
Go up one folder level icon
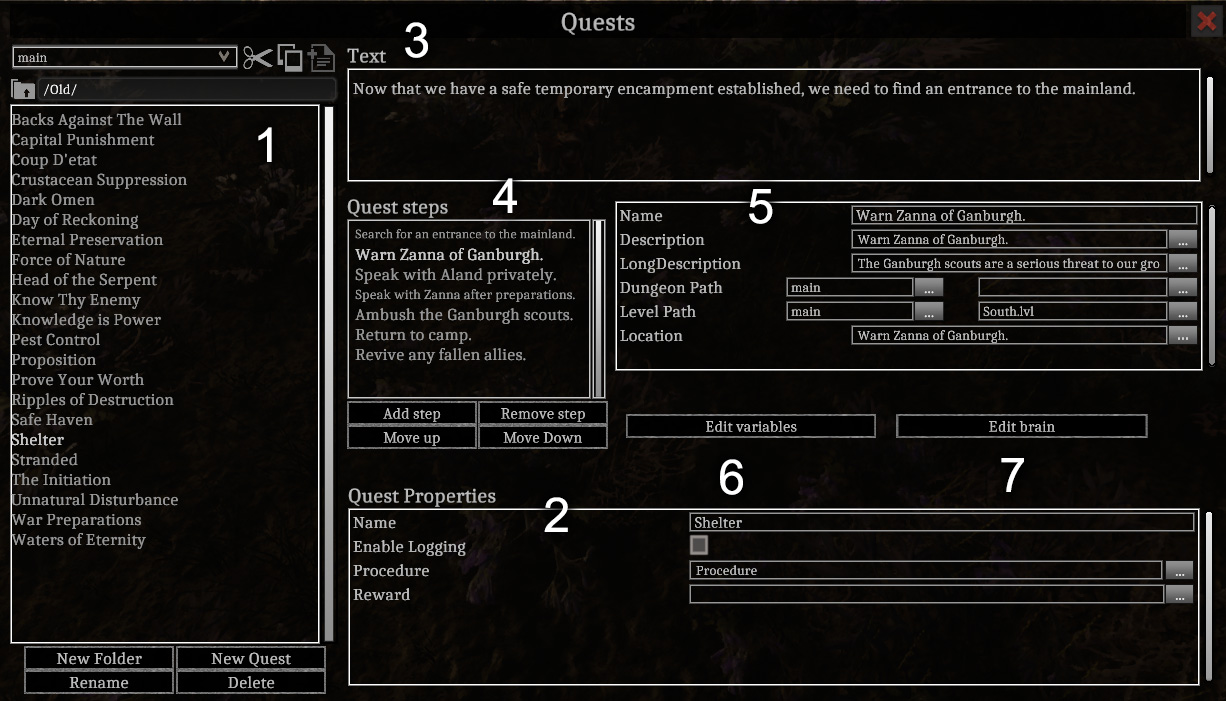[23, 90]
